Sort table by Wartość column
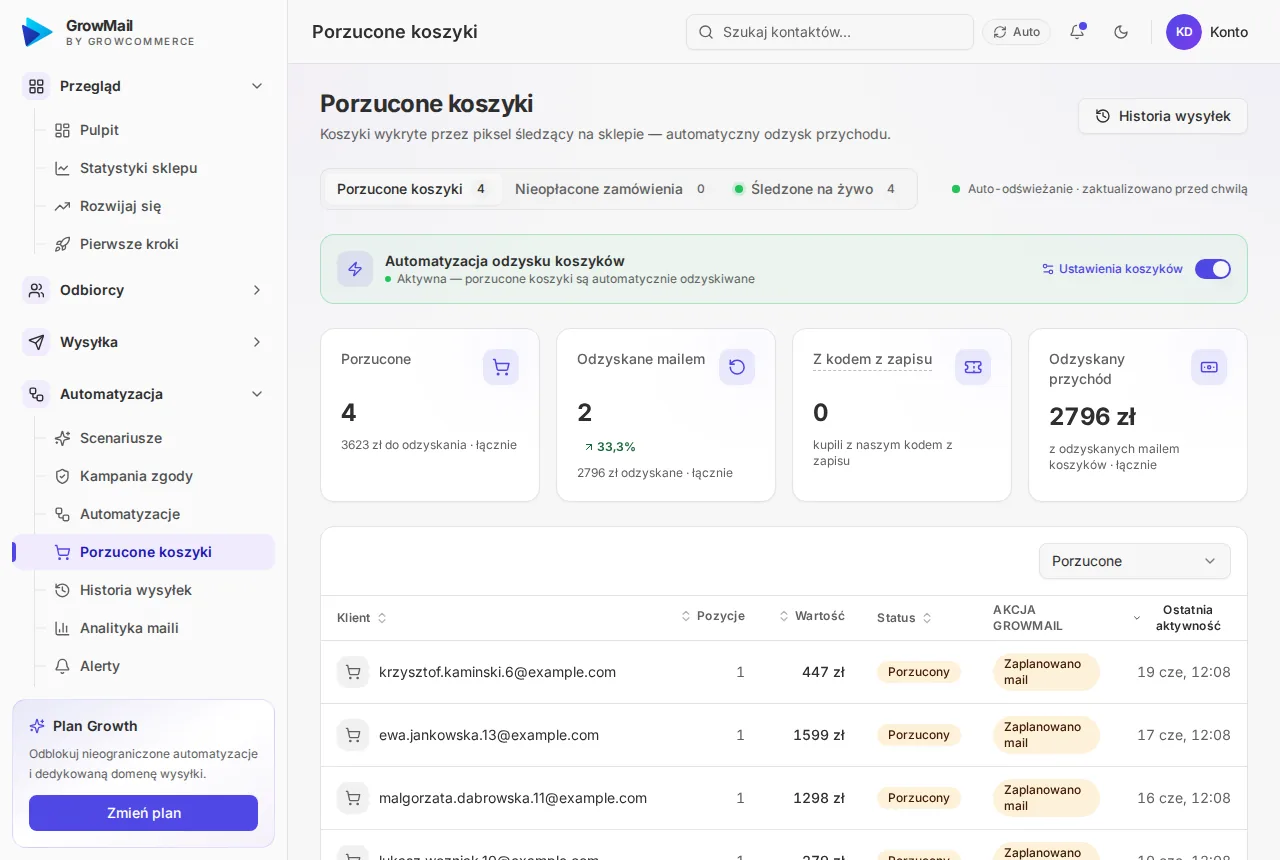 [x=812, y=616]
